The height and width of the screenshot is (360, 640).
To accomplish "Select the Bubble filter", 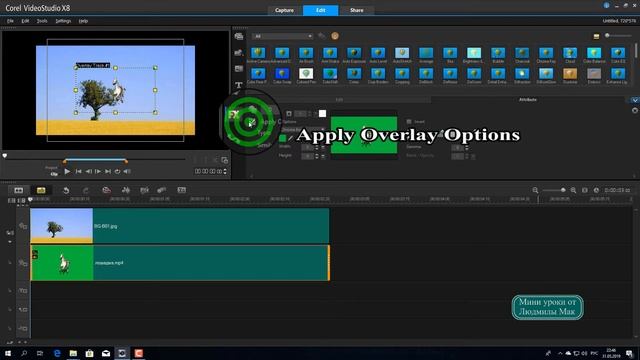I will 498,53.
